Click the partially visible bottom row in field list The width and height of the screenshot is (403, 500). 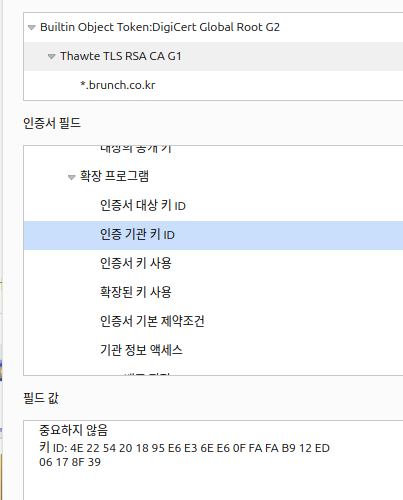point(213,373)
